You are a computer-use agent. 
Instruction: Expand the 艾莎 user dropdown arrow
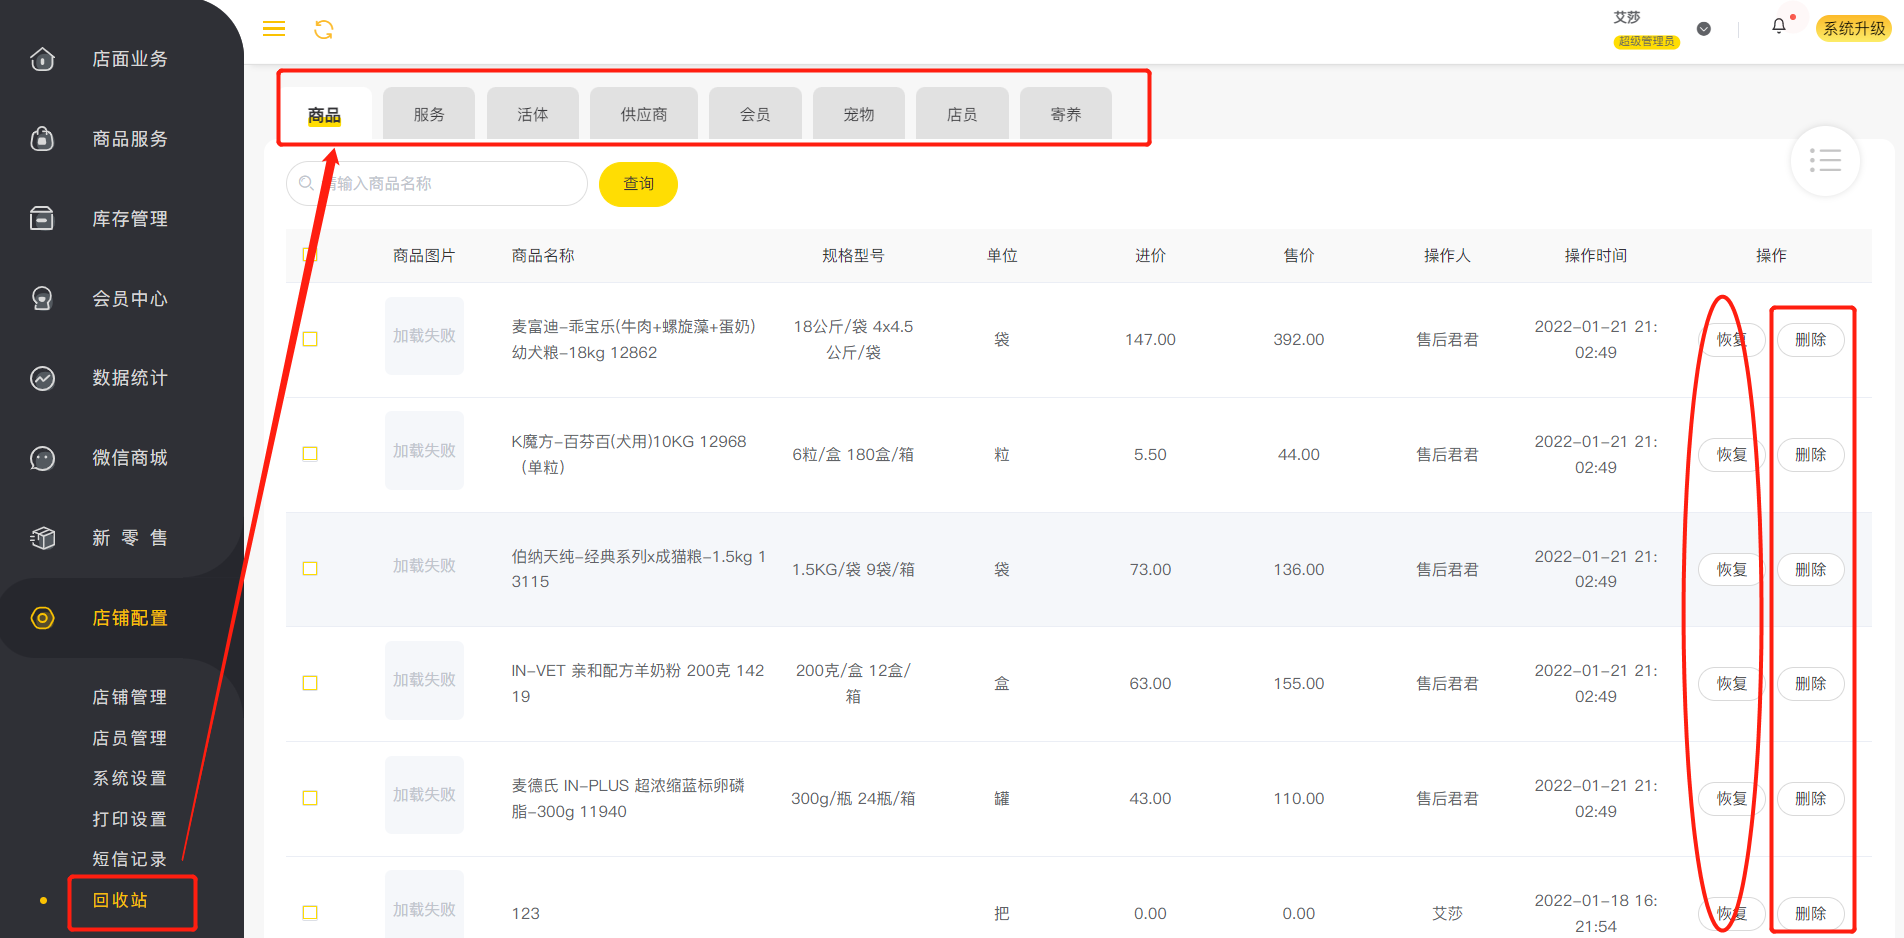[x=1704, y=29]
